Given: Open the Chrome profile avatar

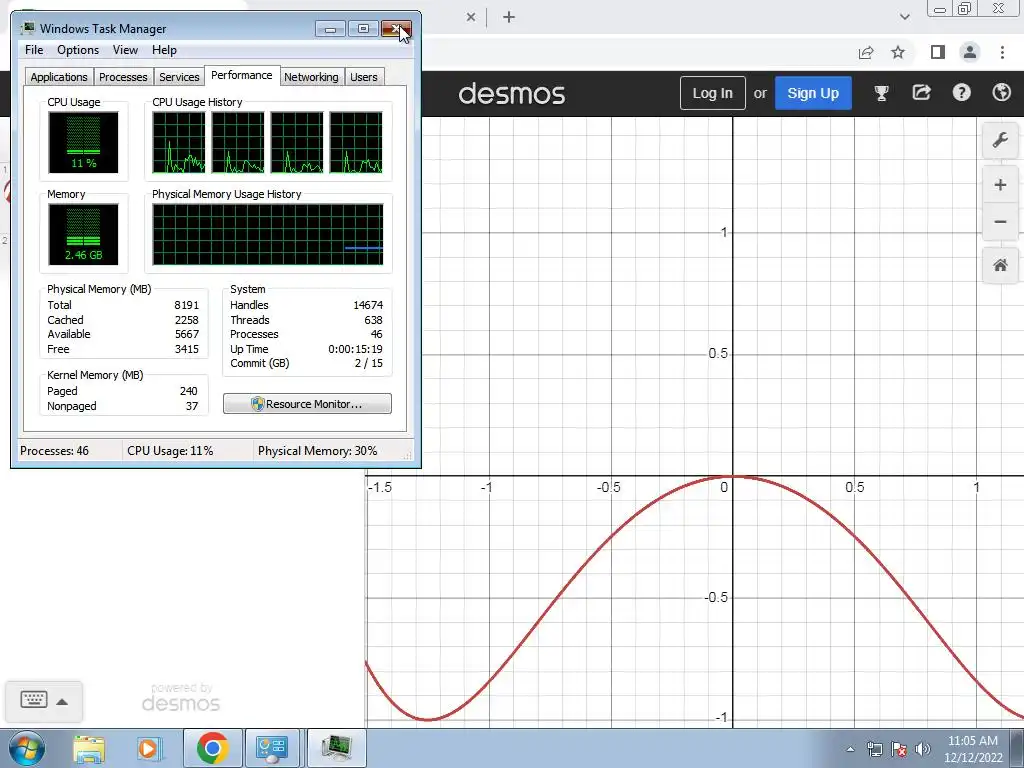Looking at the screenshot, I should 970,52.
